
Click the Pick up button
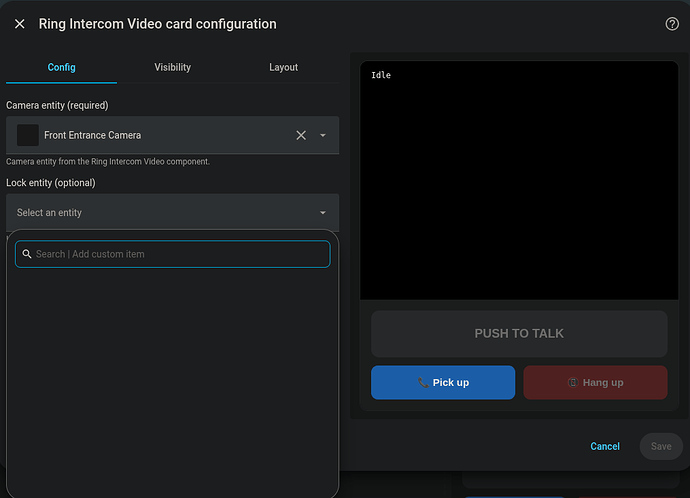click(443, 382)
